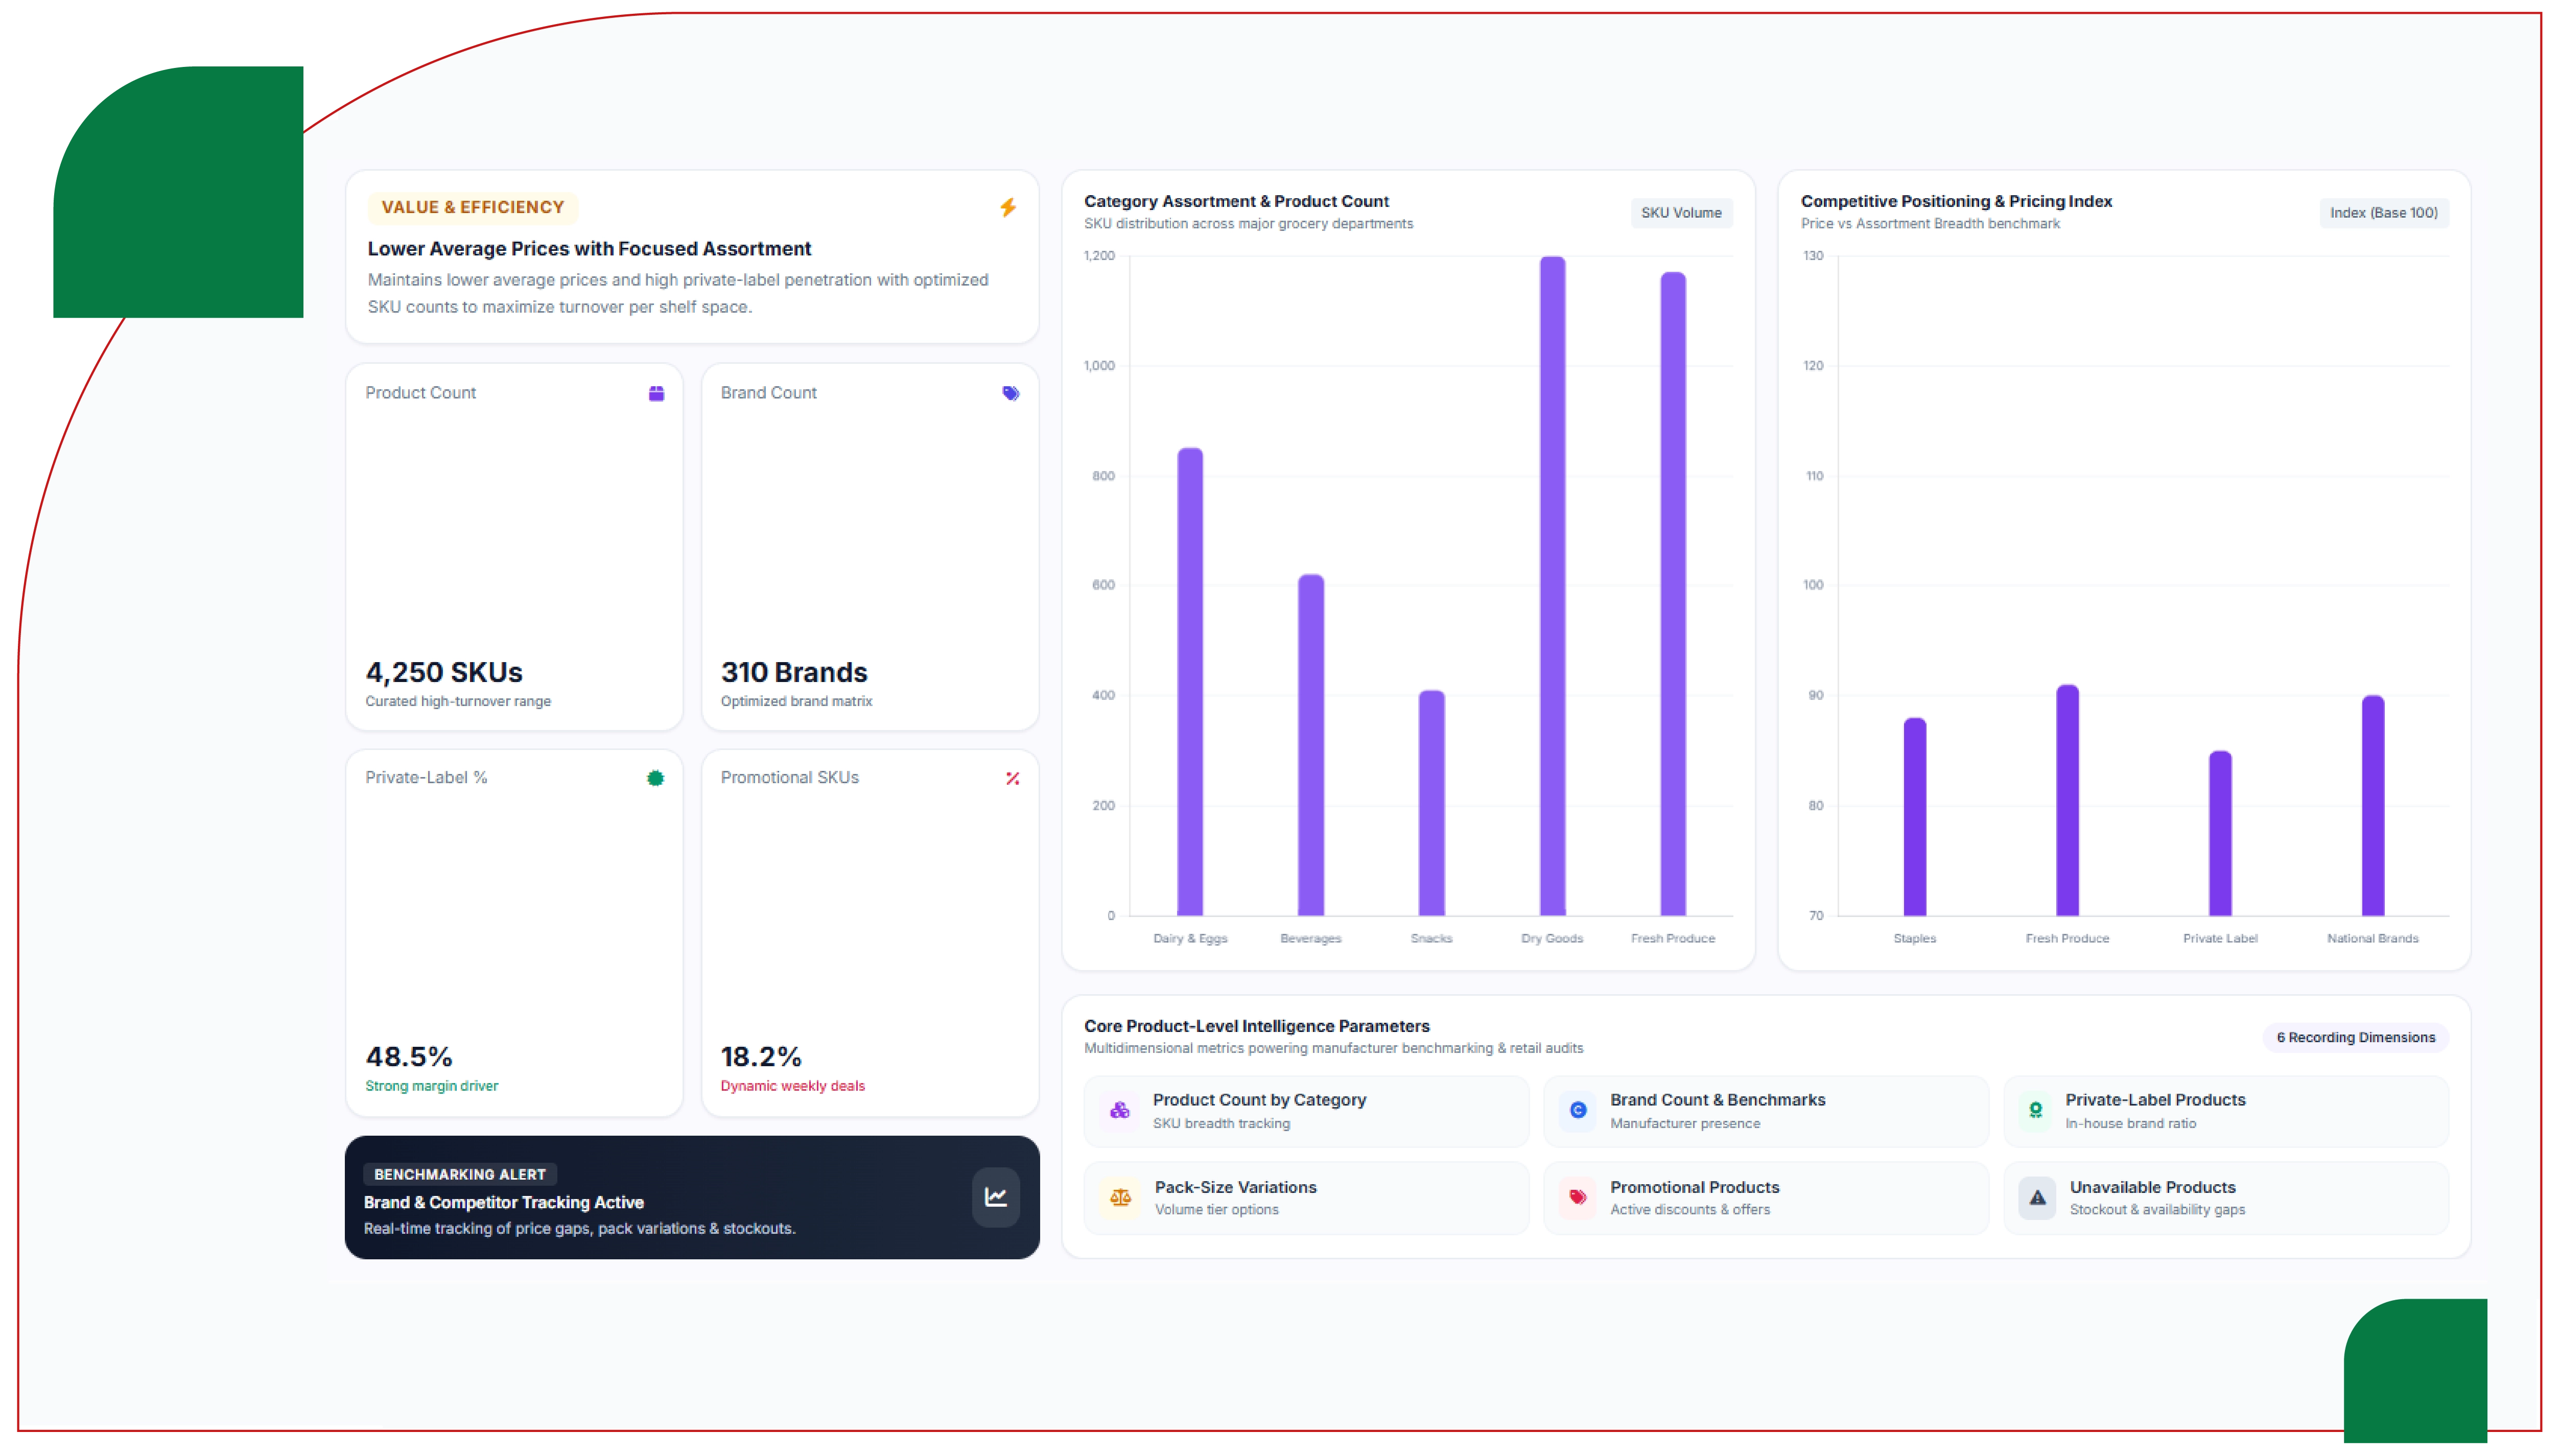Click the Index (Base 100) badge
Viewport: 2560px width, 1456px height.
pos(2383,213)
